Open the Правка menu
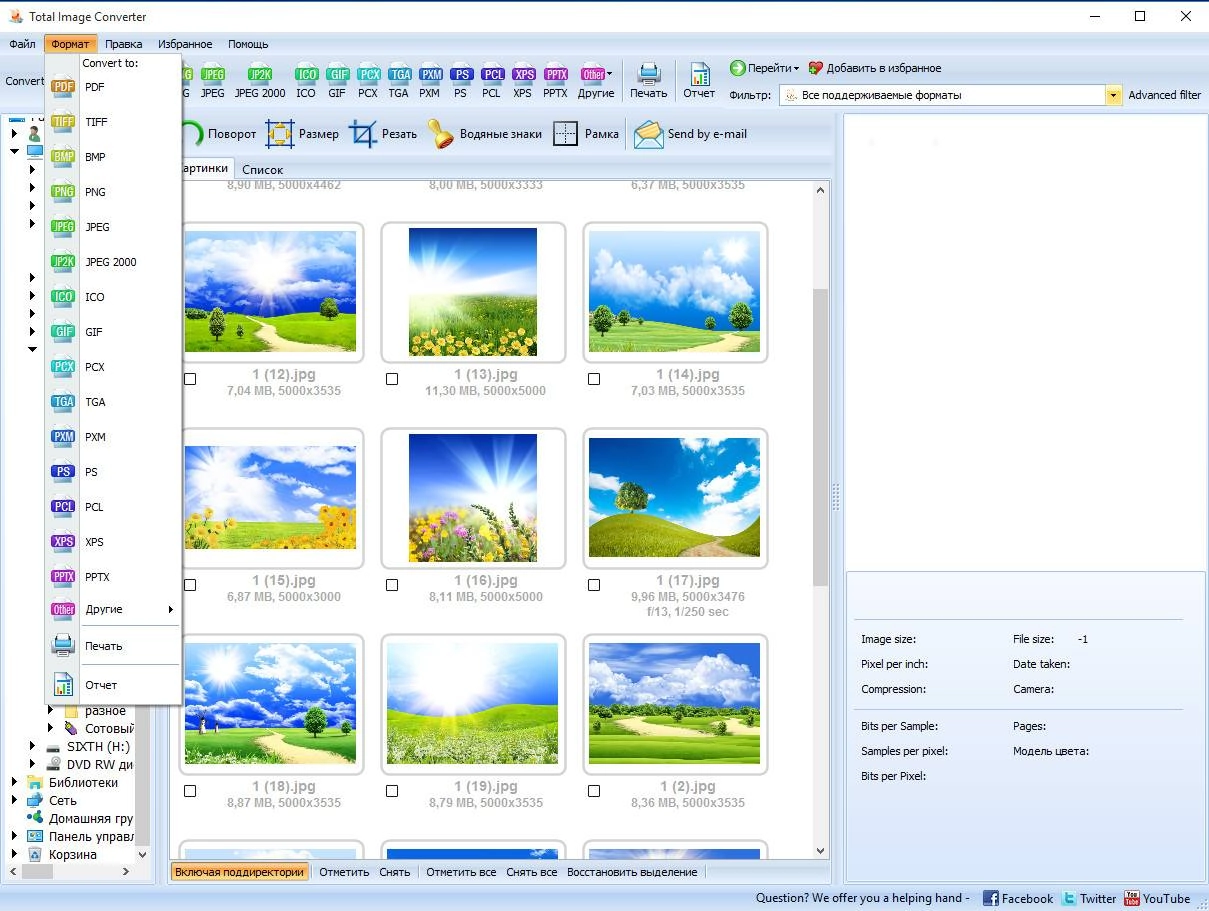The width and height of the screenshot is (1209, 911). coord(123,44)
